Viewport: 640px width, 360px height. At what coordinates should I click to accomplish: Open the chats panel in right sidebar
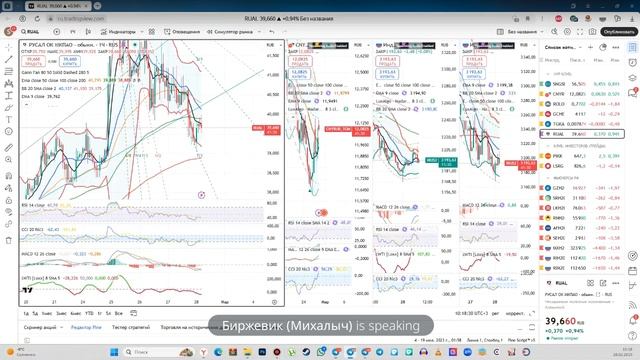coord(632,93)
